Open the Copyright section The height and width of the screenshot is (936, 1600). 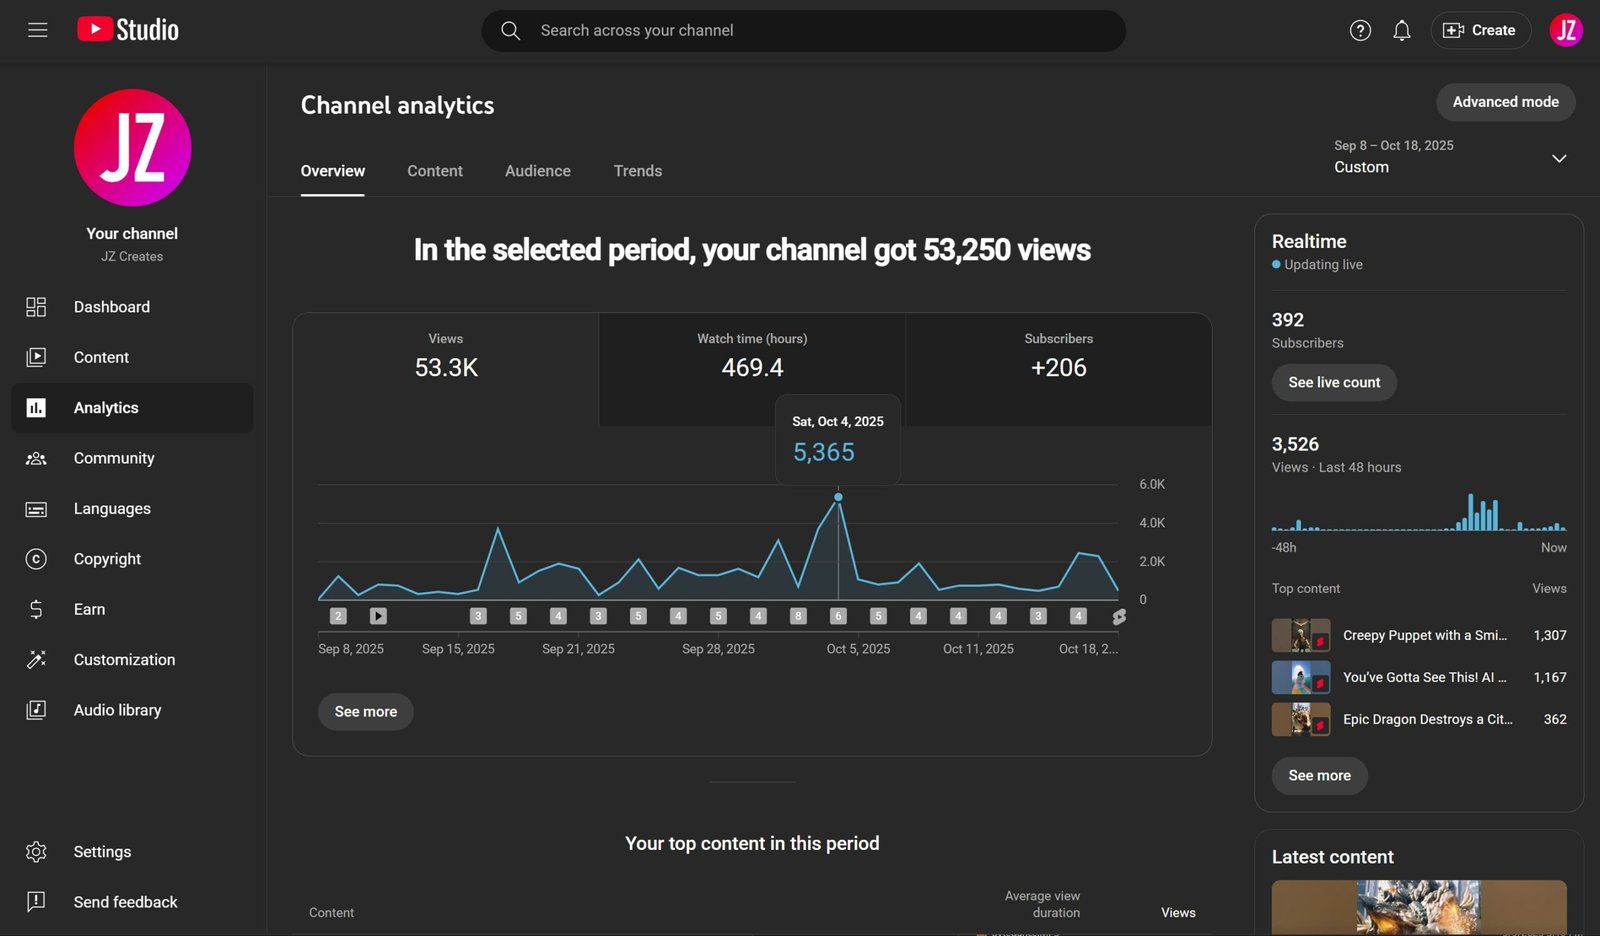click(x=107, y=559)
